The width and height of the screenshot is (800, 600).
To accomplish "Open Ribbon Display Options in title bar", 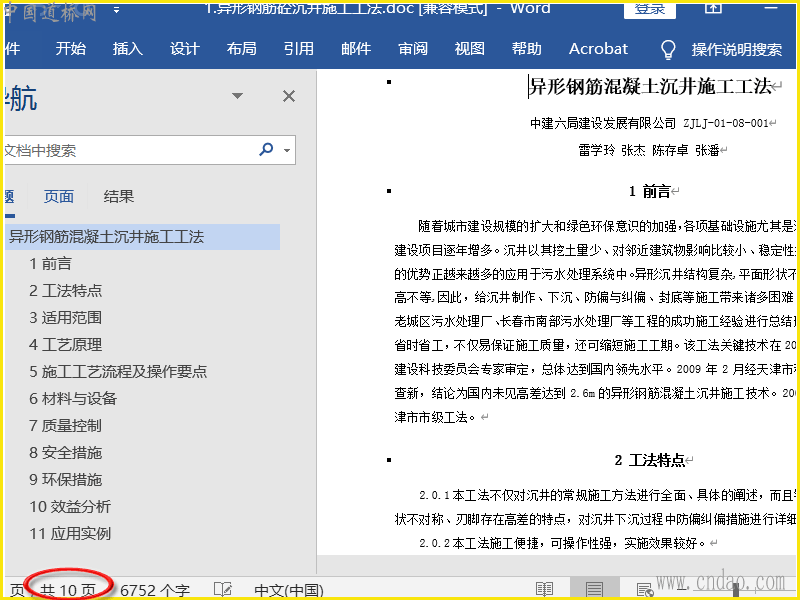I will (x=713, y=8).
